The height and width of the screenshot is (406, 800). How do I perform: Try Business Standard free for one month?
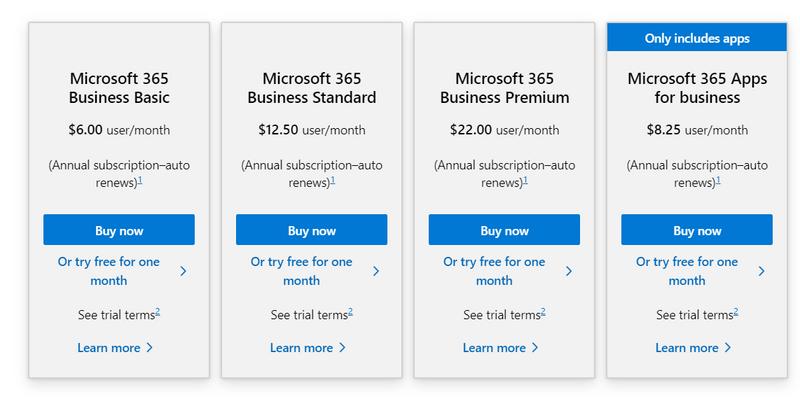301,271
